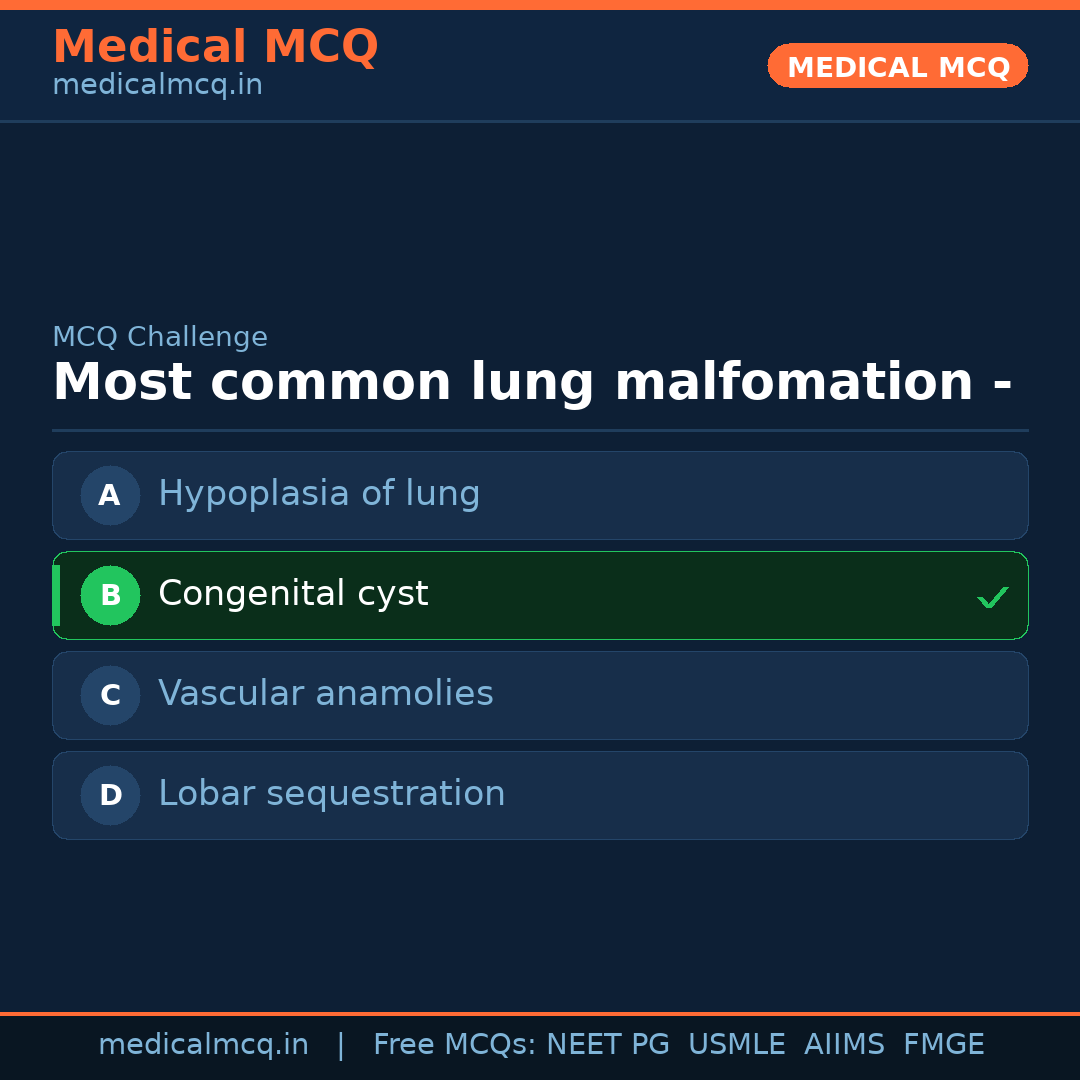Image resolution: width=1080 pixels, height=1080 pixels.
Task: Select 'FMGE' in the footer
Action: click(x=943, y=1045)
